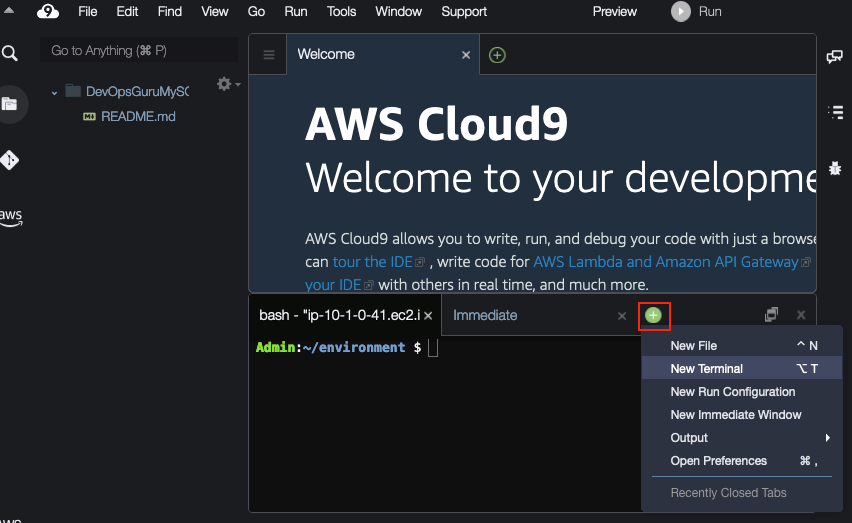Open the Outline panel icon

pyautogui.click(x=835, y=112)
